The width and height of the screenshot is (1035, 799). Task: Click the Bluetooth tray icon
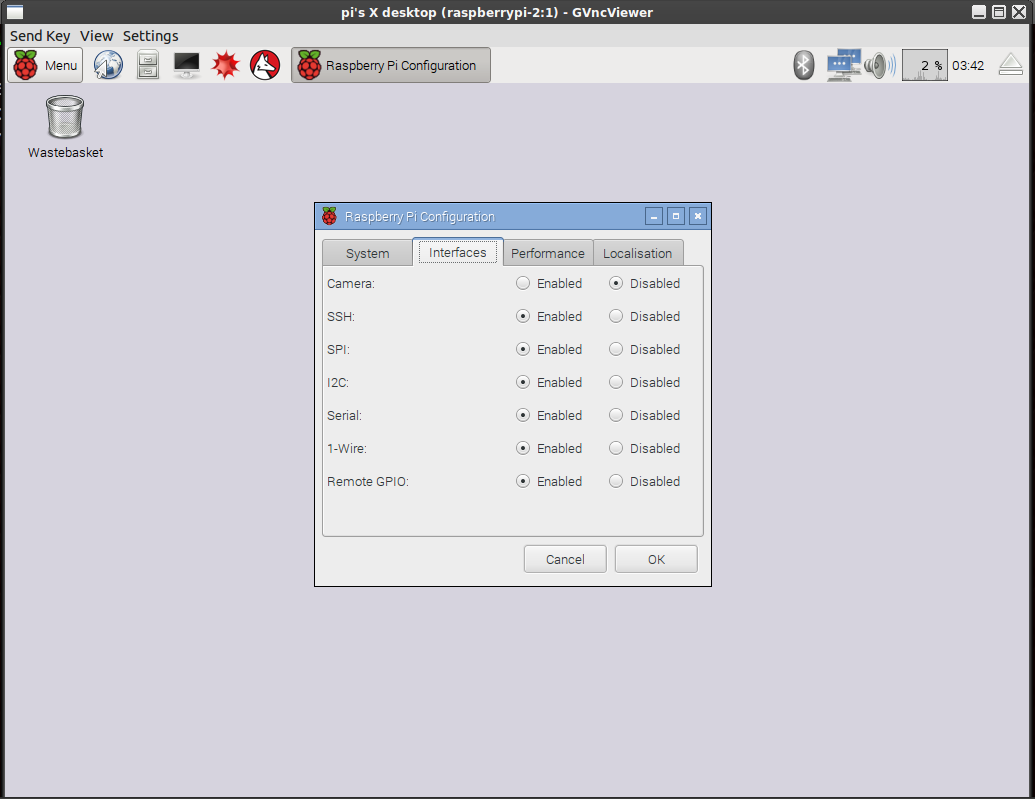[803, 65]
